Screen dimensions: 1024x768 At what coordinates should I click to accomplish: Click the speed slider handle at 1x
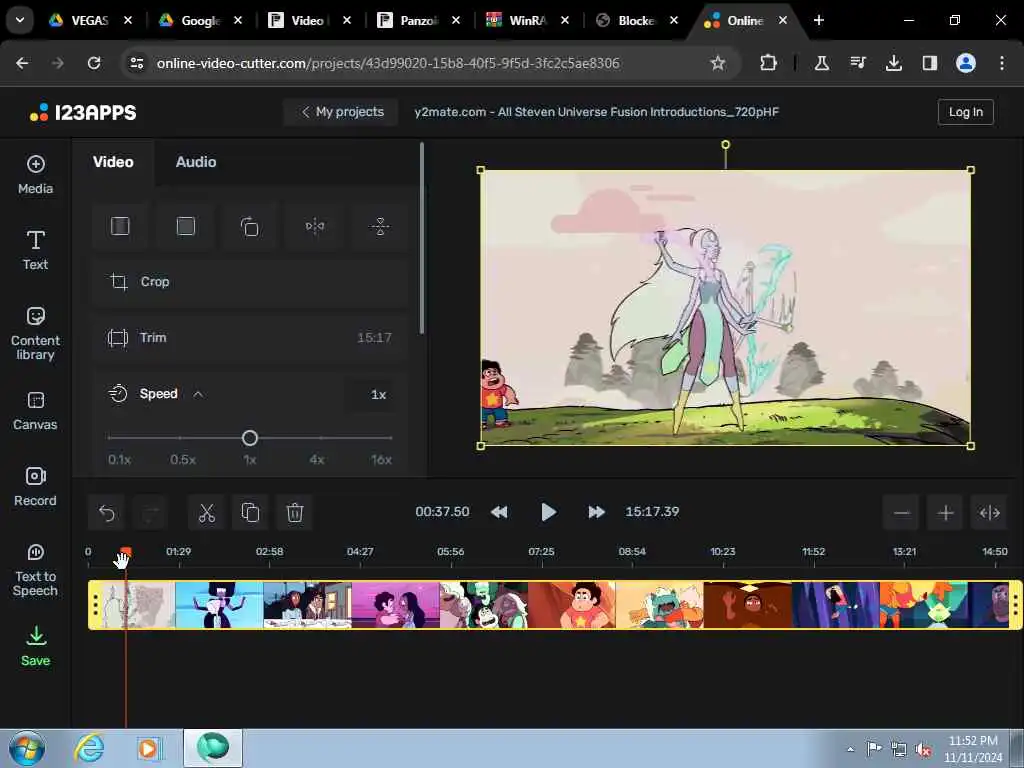(249, 438)
